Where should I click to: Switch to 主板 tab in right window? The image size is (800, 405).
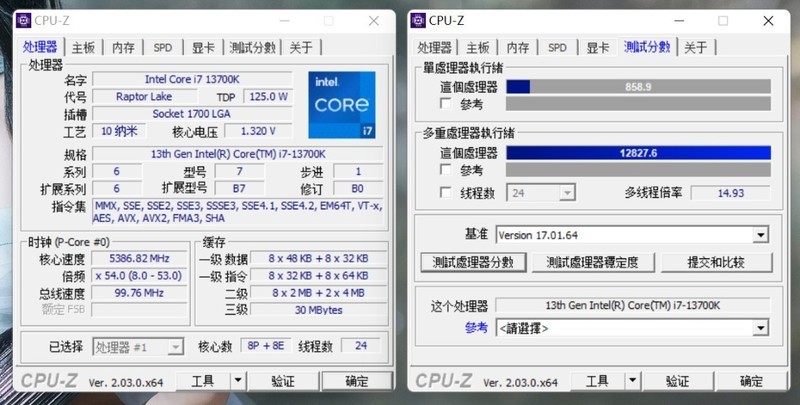478,48
